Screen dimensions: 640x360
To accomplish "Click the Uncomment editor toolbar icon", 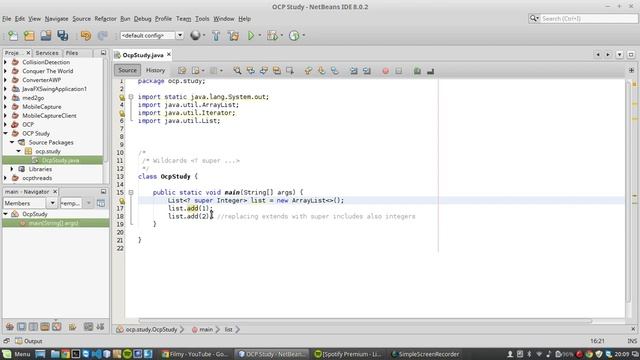I will (x=430, y=71).
